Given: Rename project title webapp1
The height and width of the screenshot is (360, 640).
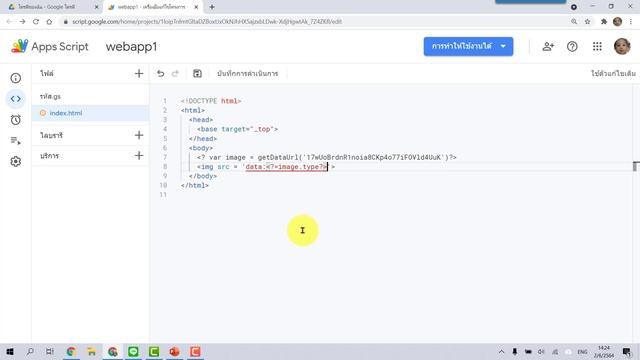Looking at the screenshot, I should pos(131,47).
